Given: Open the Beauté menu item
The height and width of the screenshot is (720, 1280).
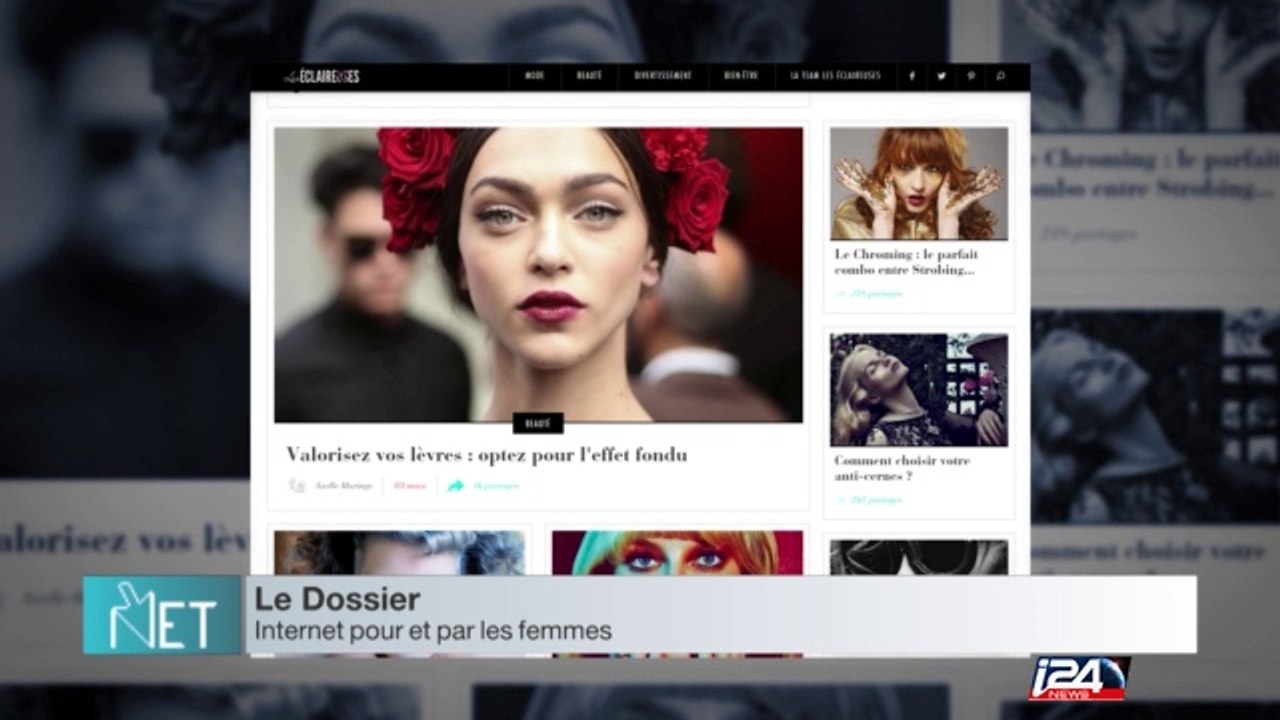Looking at the screenshot, I should (589, 76).
